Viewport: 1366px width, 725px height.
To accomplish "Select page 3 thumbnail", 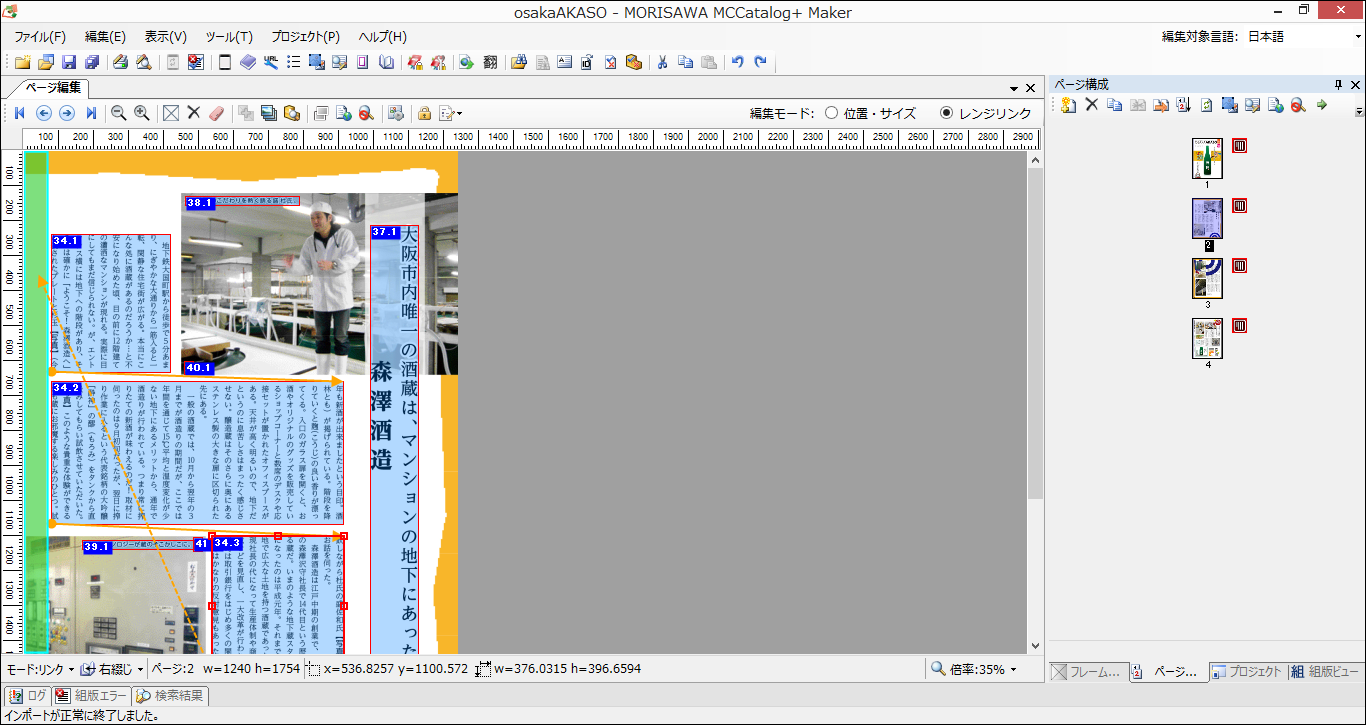I will (x=1207, y=278).
